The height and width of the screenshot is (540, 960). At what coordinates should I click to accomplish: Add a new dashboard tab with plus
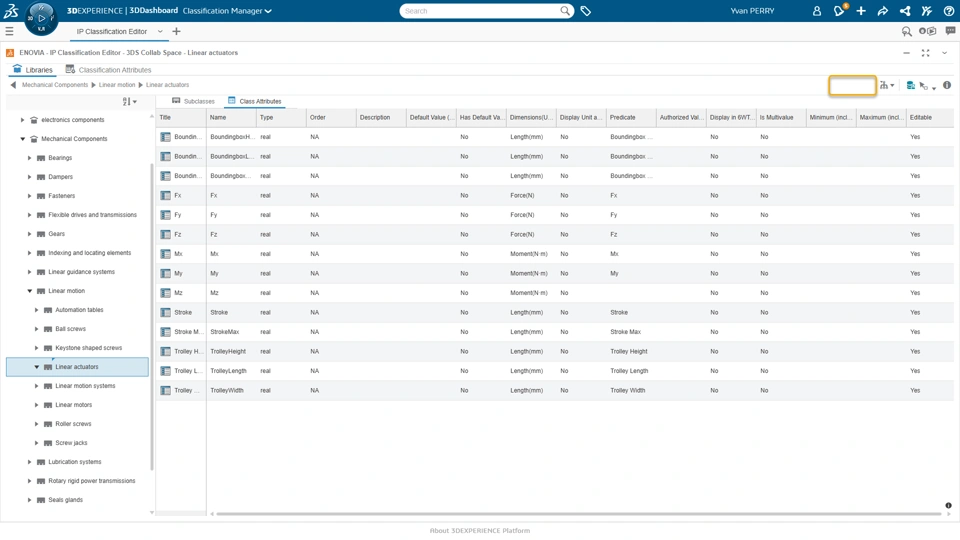[x=176, y=31]
